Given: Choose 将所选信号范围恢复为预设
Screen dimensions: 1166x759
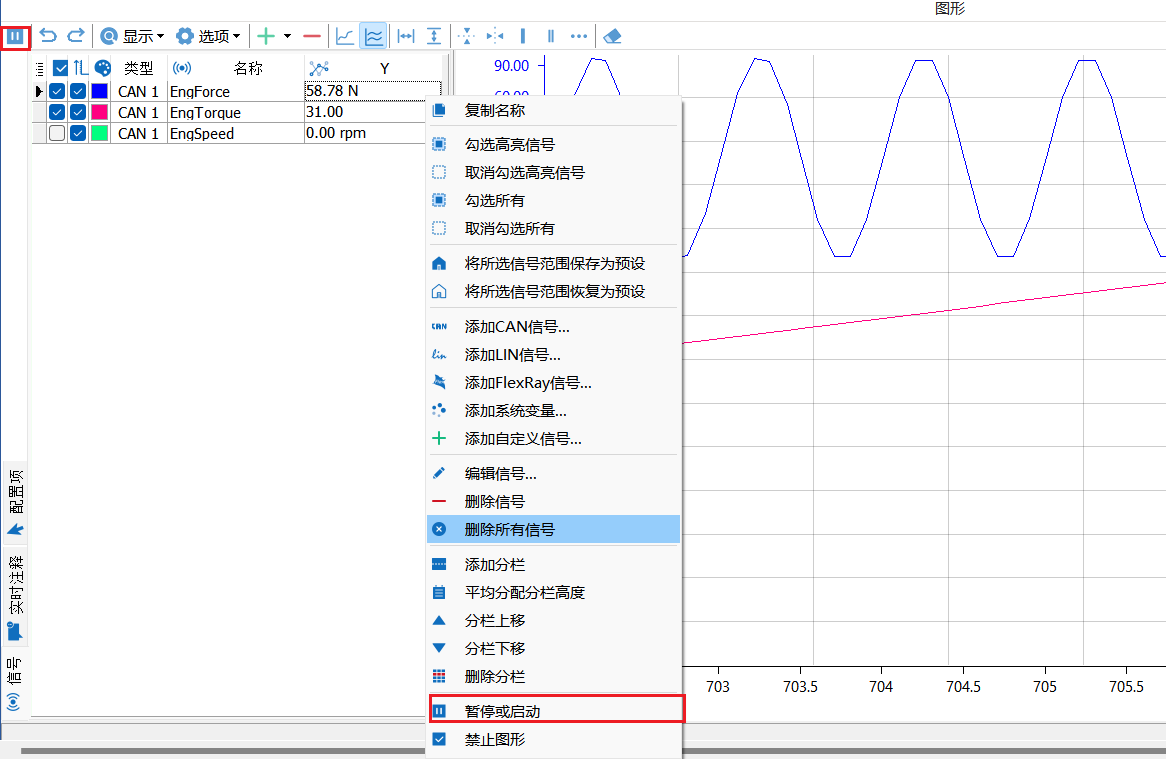Looking at the screenshot, I should (554, 291).
